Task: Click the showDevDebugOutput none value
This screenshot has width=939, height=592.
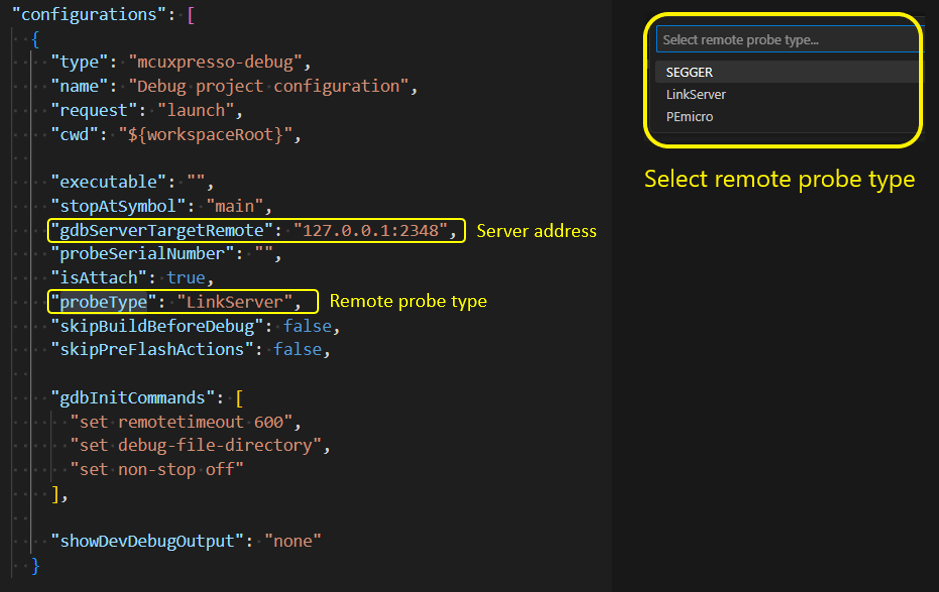Action: [294, 540]
